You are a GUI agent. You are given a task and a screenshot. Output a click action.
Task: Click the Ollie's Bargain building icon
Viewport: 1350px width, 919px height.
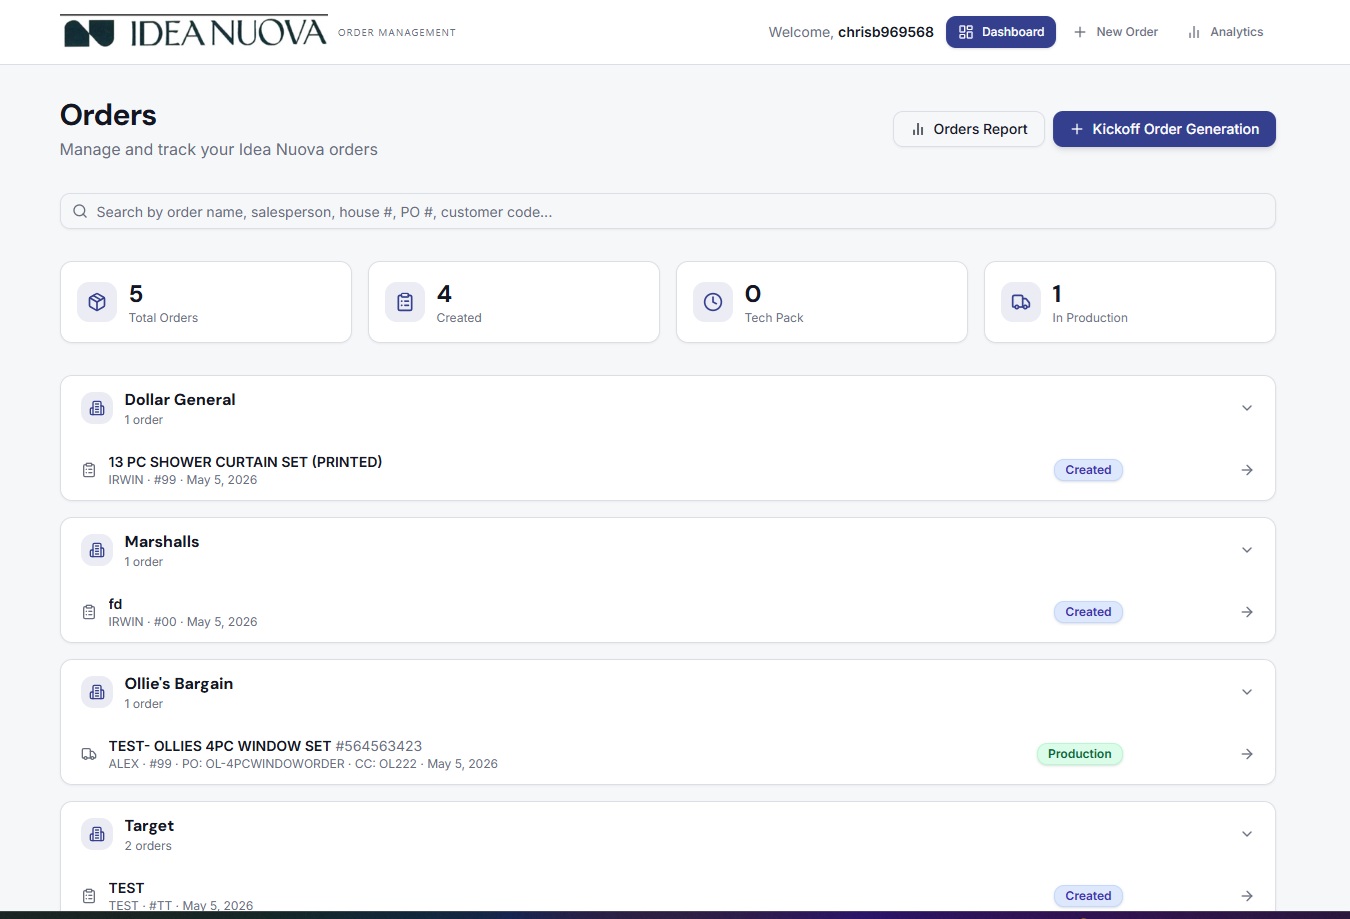click(x=97, y=692)
